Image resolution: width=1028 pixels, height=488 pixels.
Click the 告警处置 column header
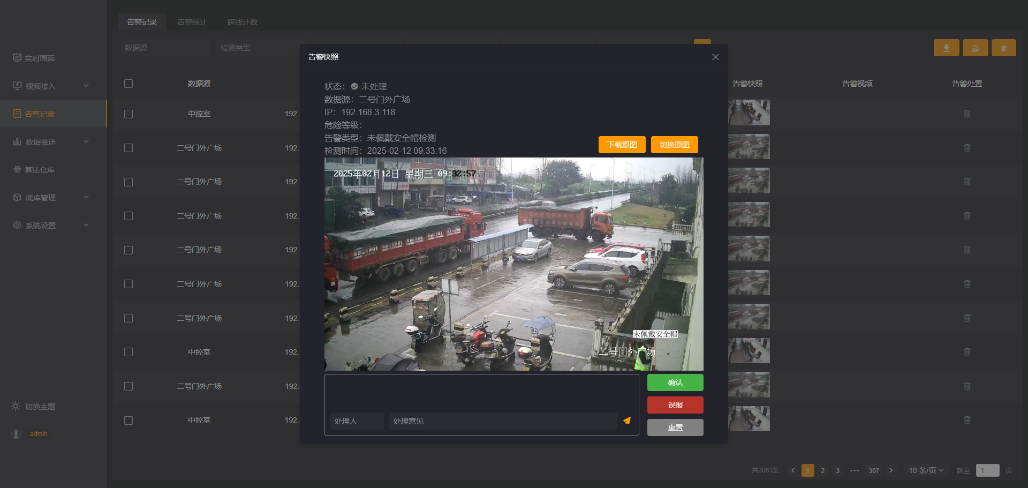[967, 83]
